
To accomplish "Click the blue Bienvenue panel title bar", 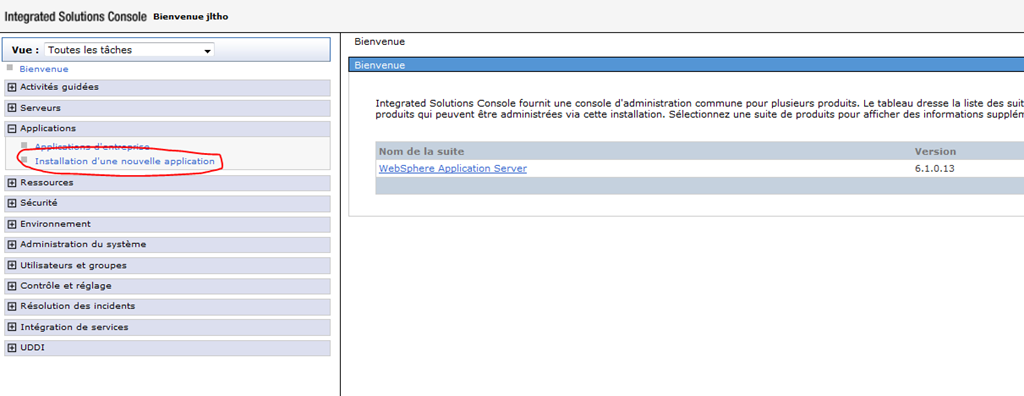I will pyautogui.click(x=686, y=65).
